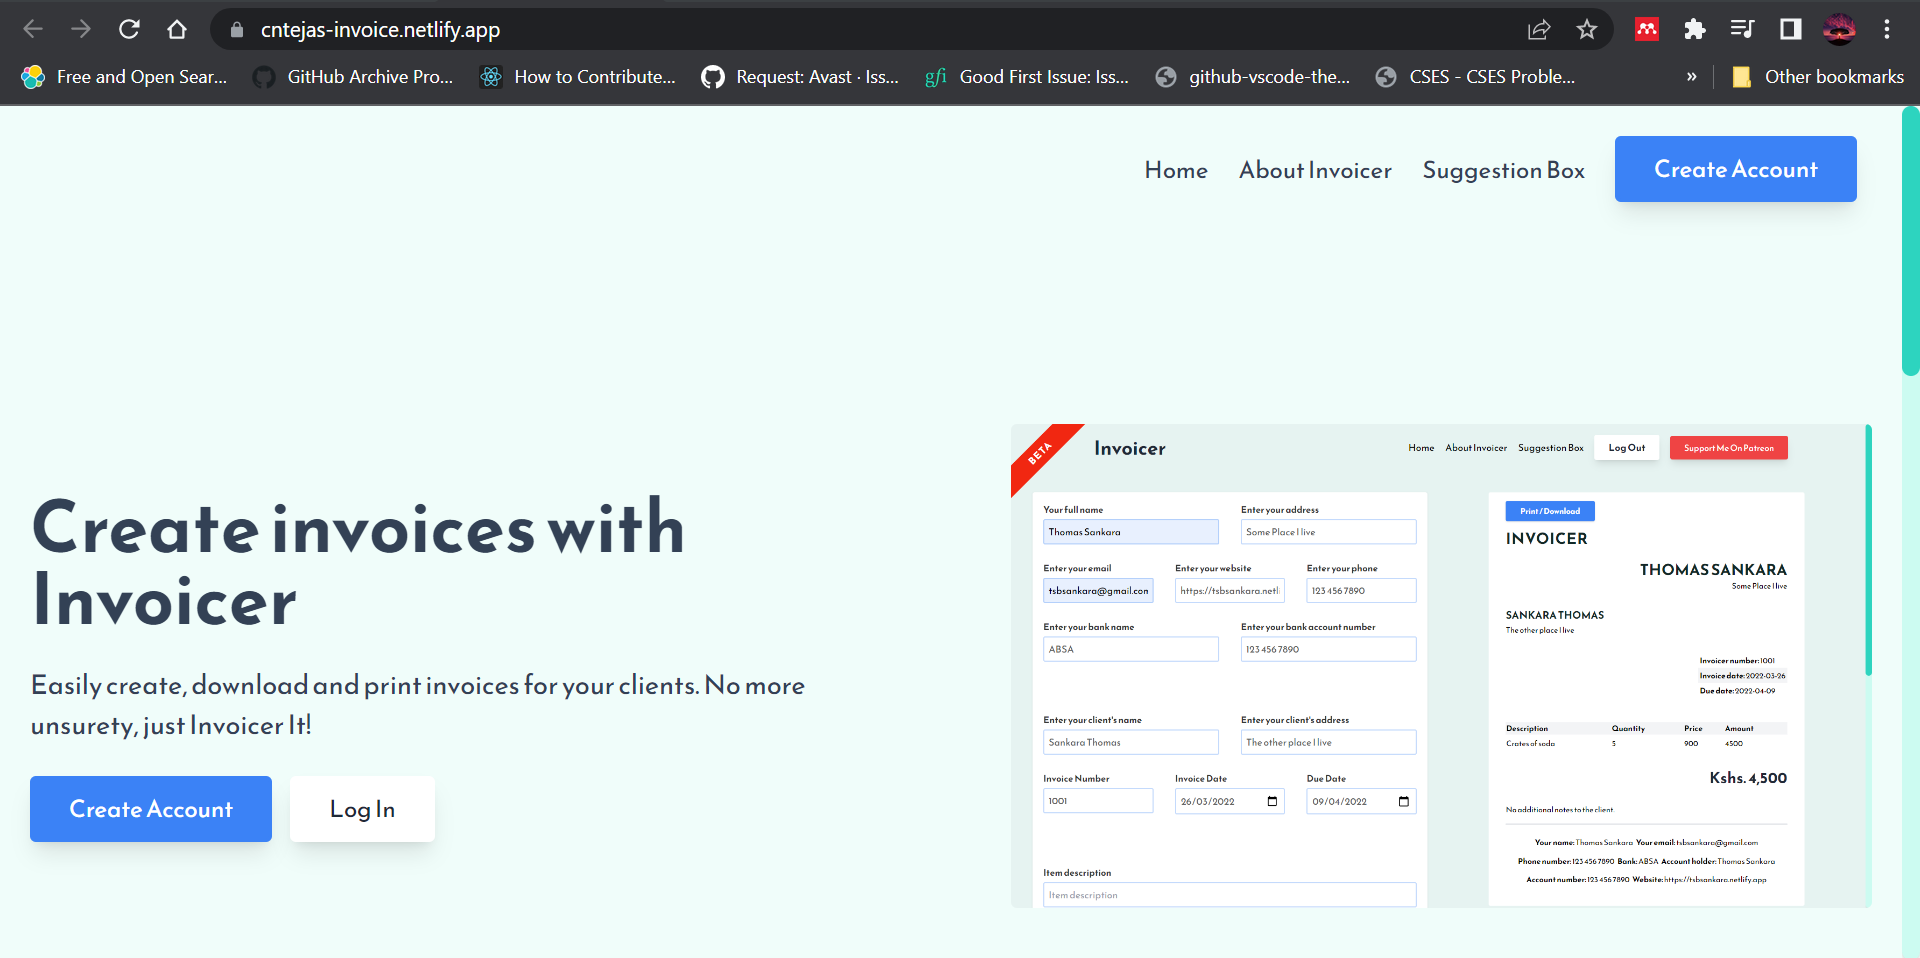Click the red extension icon beside the star
This screenshot has width=1920, height=958.
click(x=1646, y=29)
